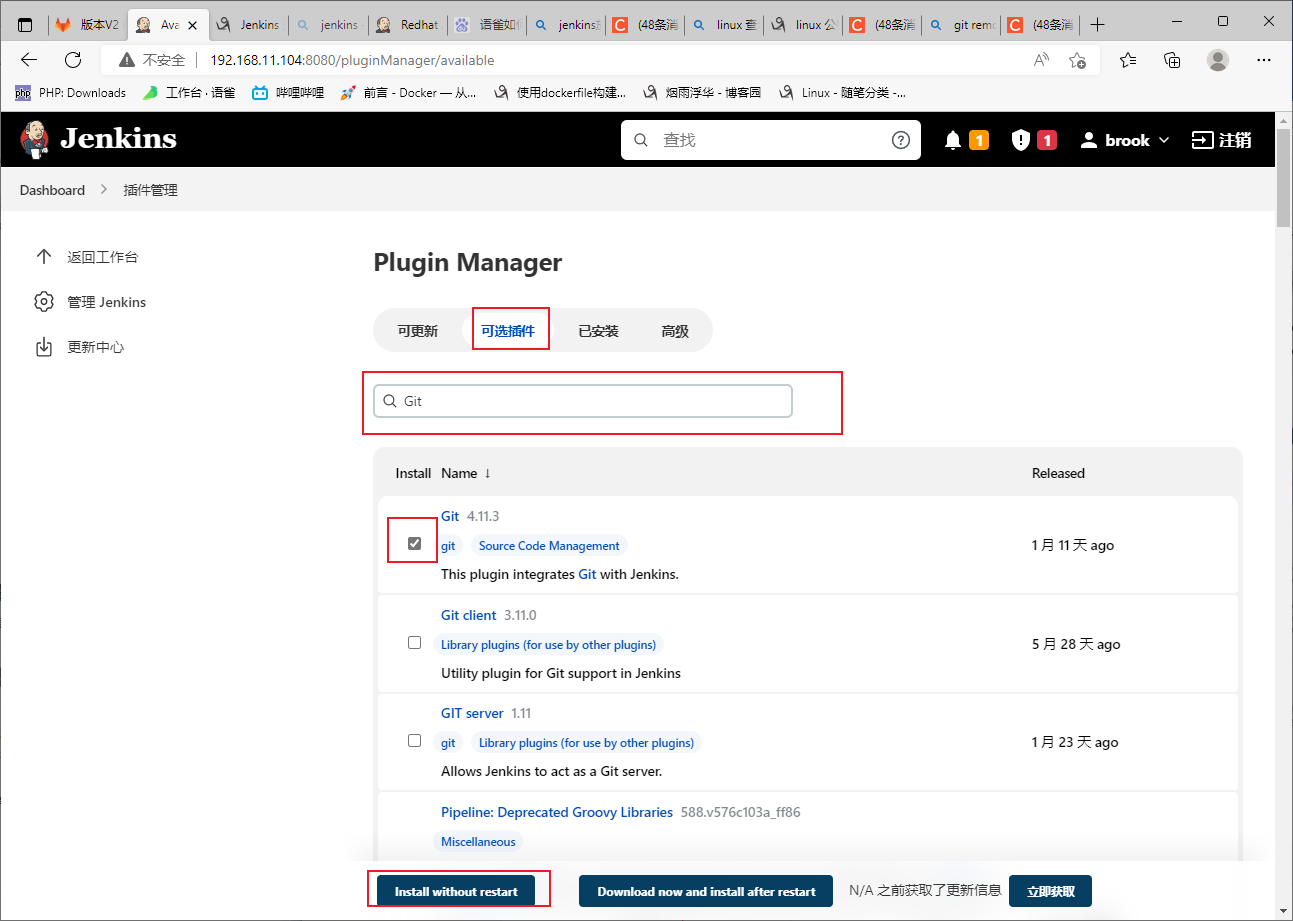1293x921 pixels.
Task: Click the 返回工作台 up arrow icon
Action: (44, 256)
